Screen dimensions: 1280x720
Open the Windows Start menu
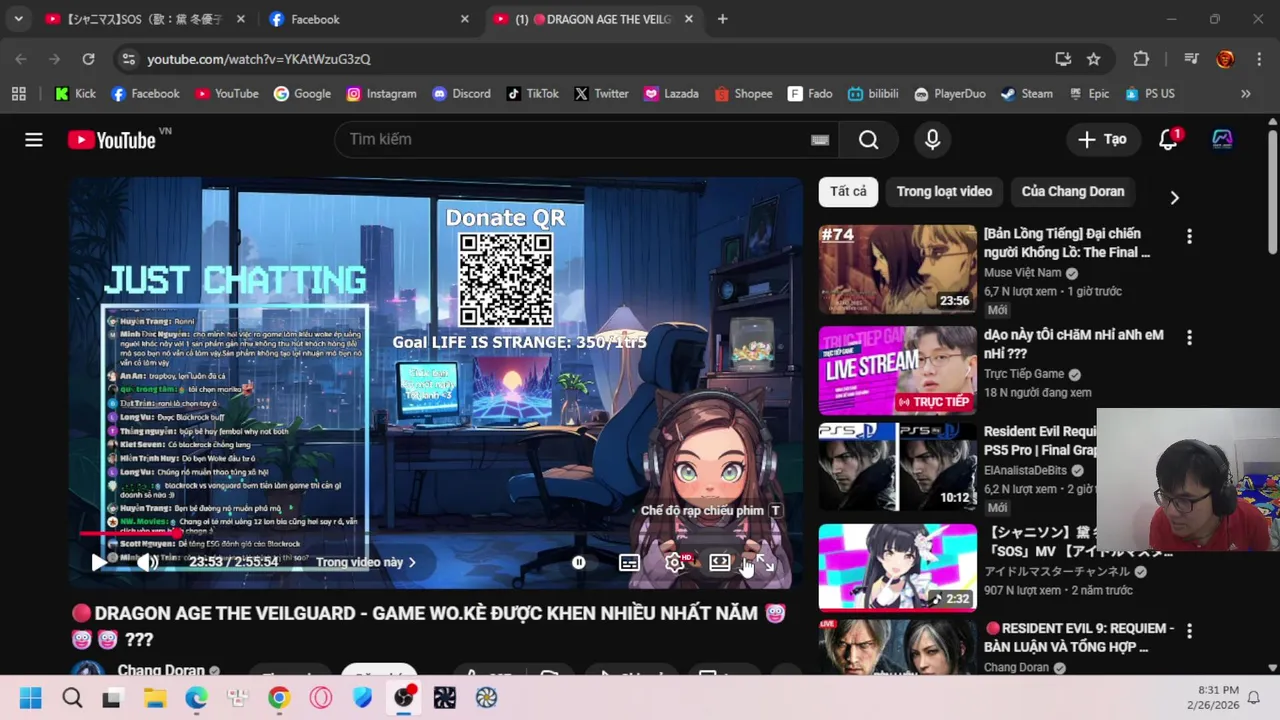click(31, 697)
